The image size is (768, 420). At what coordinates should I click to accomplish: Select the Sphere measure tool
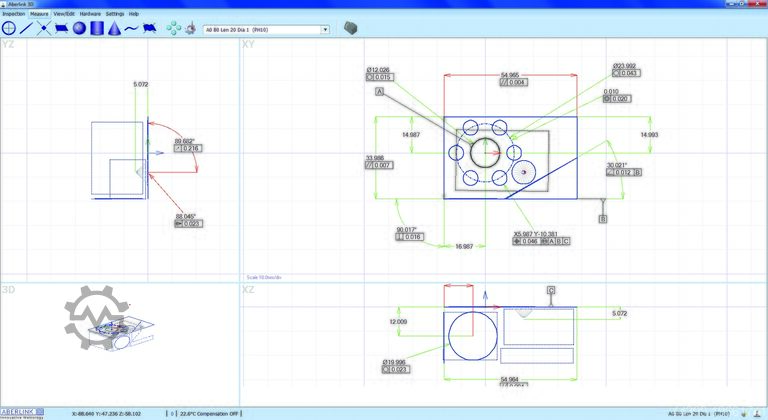(78, 29)
